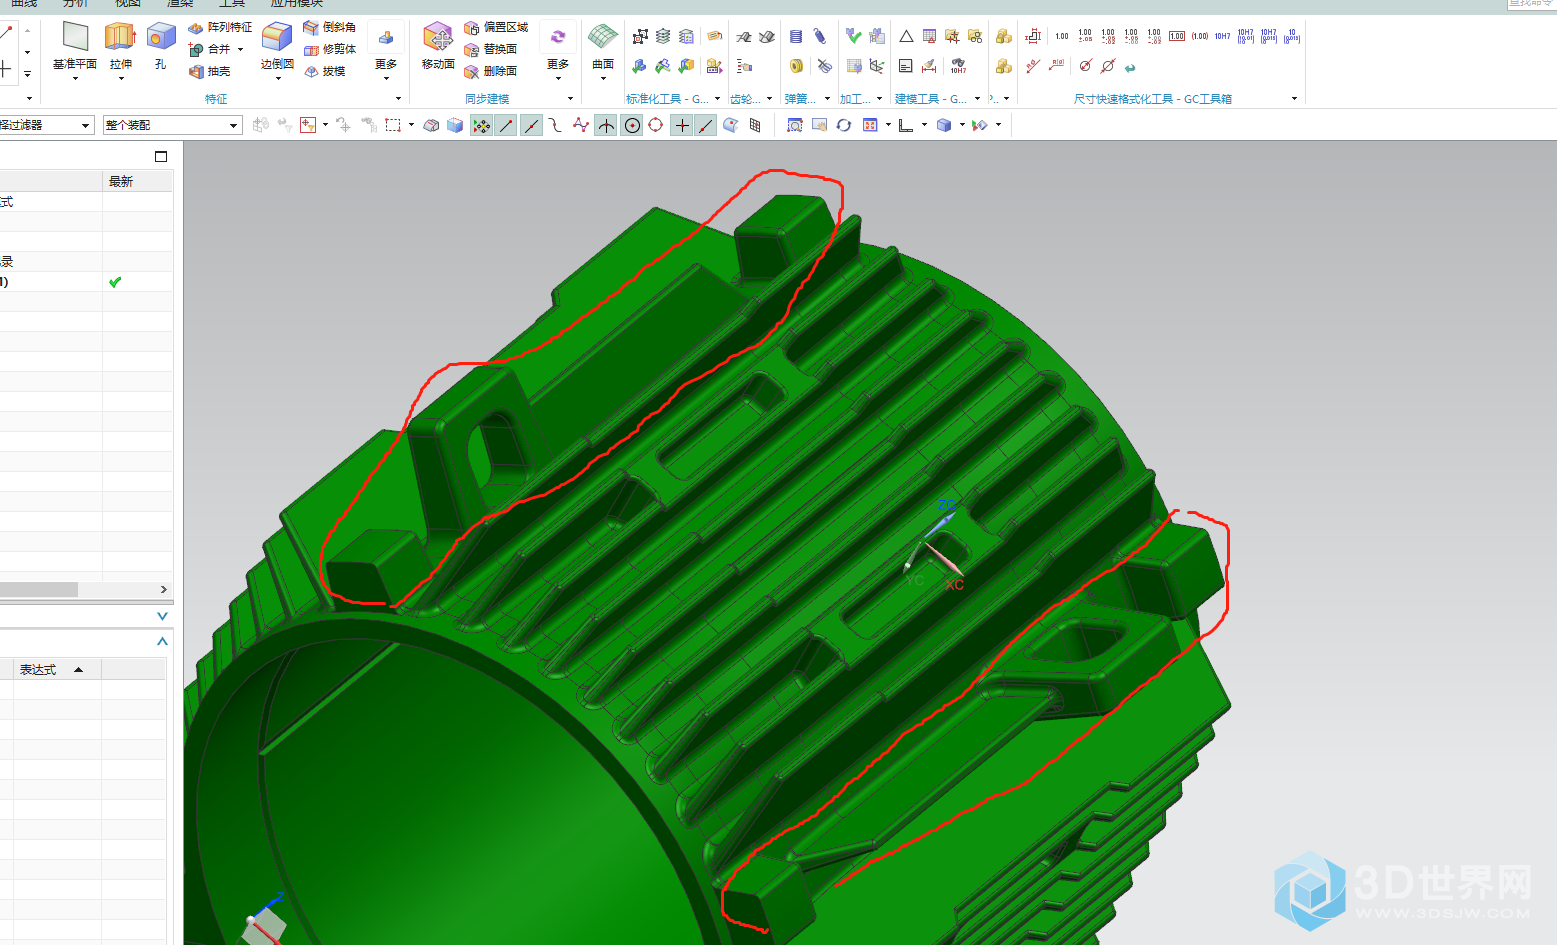Apply the (1.00) reference dimension format
1557x945 pixels.
pyautogui.click(x=1200, y=37)
